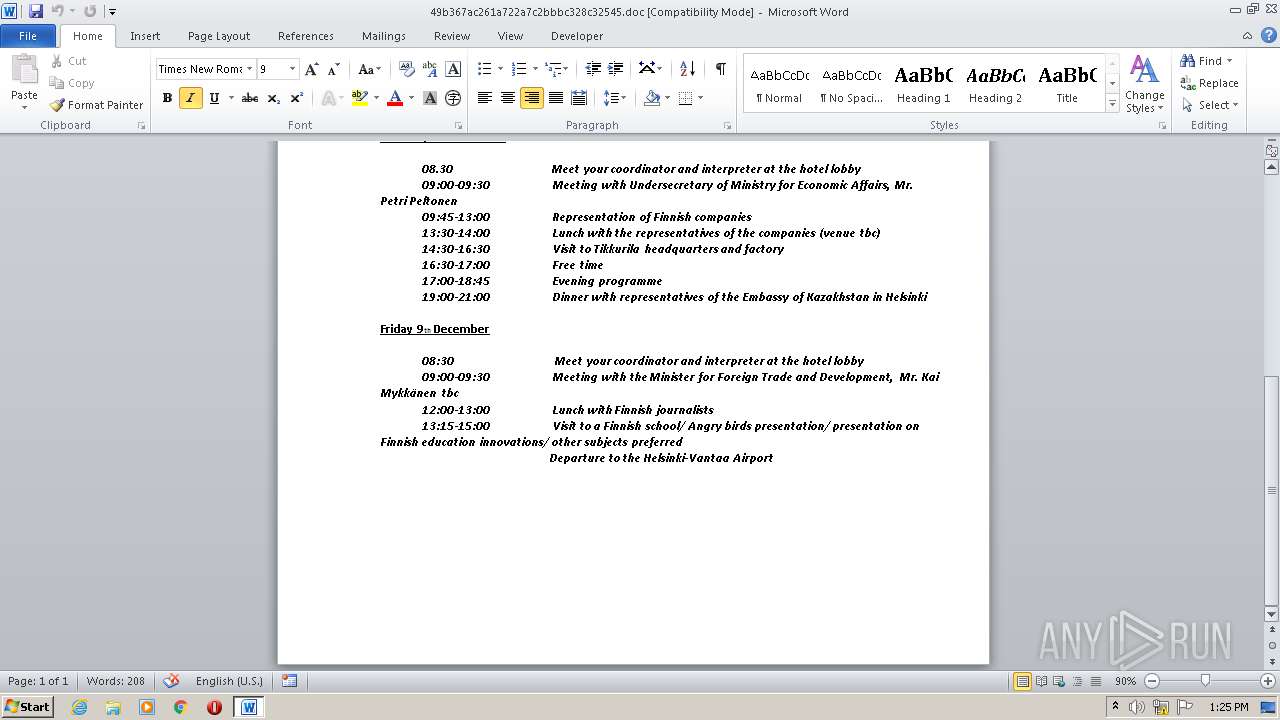Sort the selected text

pyautogui.click(x=687, y=69)
